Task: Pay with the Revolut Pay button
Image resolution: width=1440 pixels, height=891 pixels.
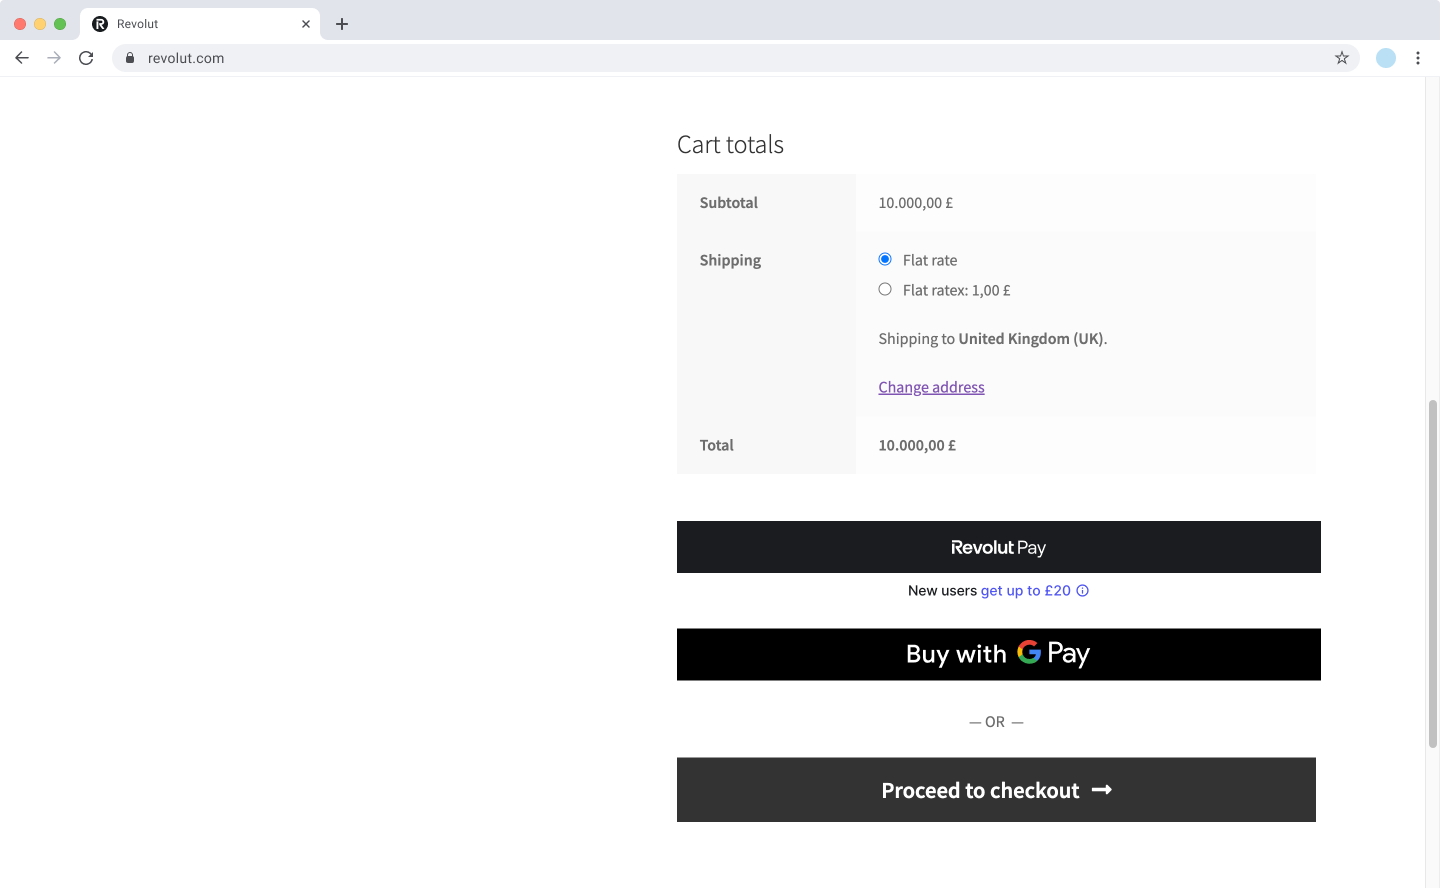Action: (998, 547)
